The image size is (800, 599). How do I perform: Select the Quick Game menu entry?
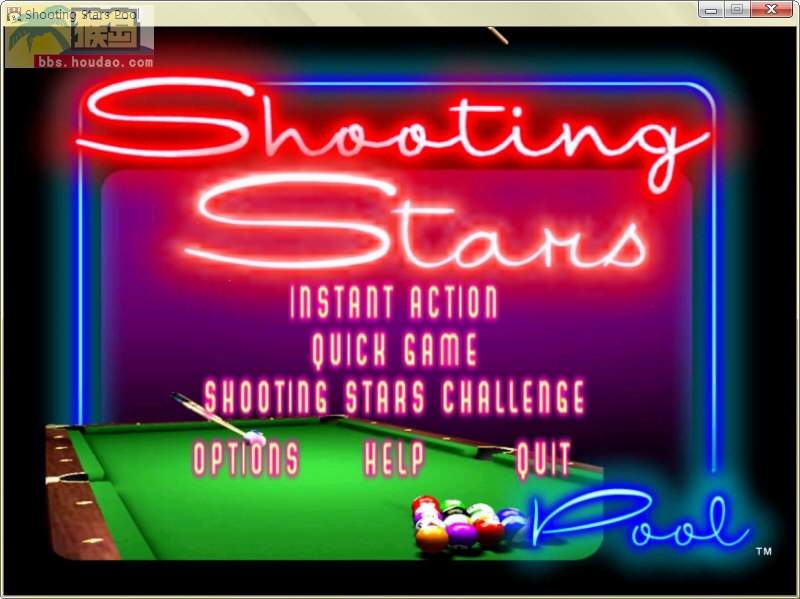pos(394,350)
